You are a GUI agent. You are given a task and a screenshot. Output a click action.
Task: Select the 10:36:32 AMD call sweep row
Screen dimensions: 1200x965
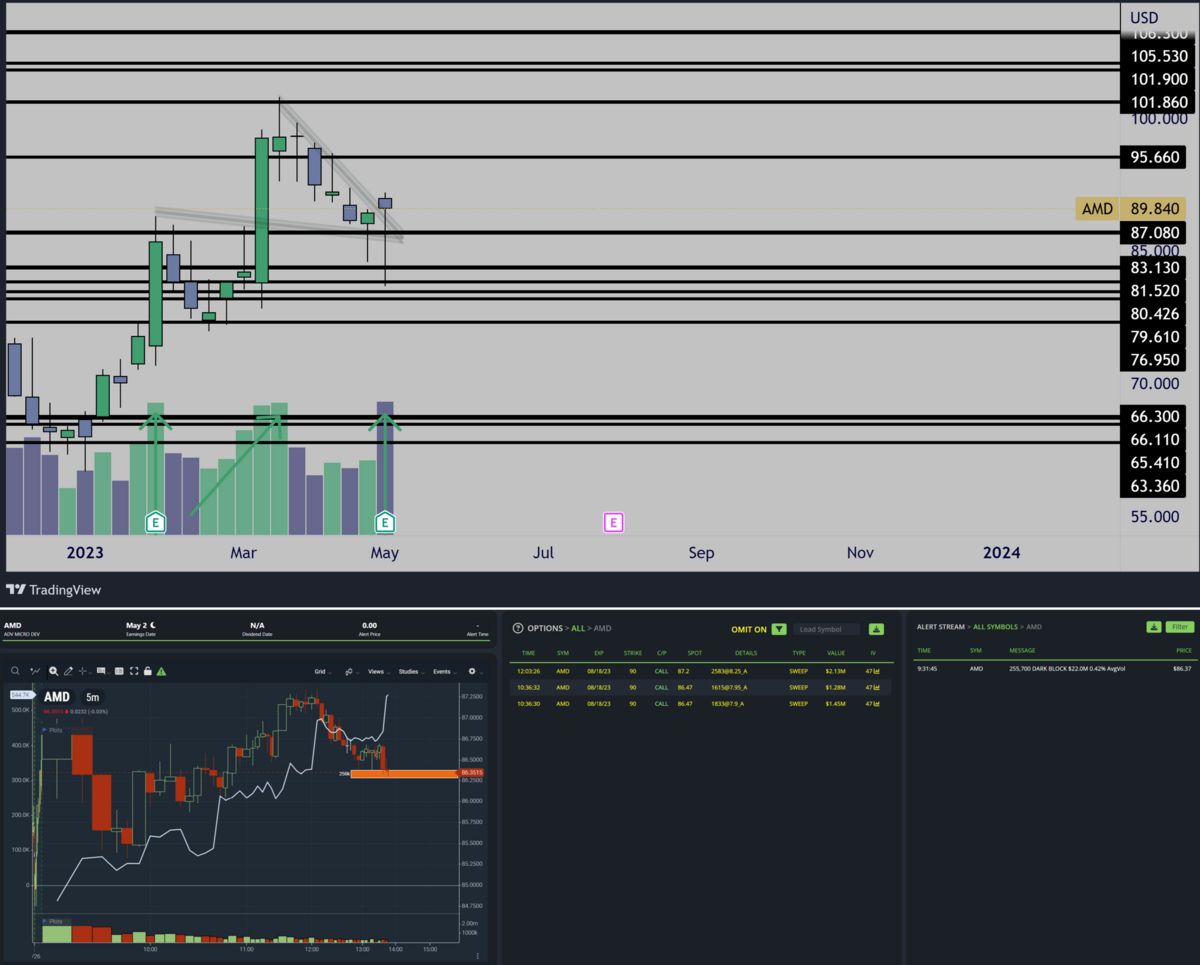pyautogui.click(x=700, y=687)
